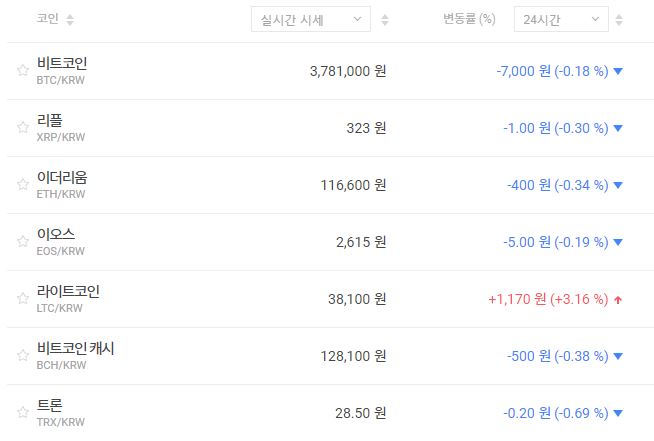
Task: Toggle the 리플 favorite star
Action: [22, 127]
